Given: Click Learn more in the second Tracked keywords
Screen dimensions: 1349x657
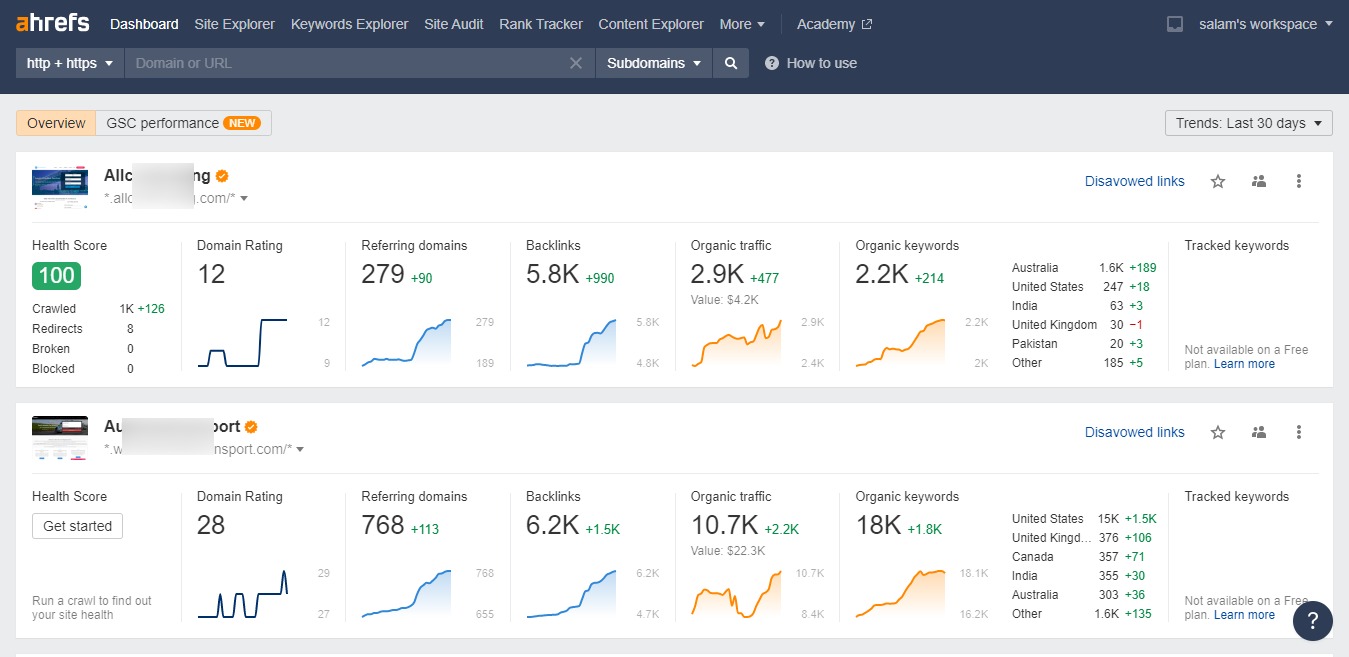Looking at the screenshot, I should [1244, 615].
